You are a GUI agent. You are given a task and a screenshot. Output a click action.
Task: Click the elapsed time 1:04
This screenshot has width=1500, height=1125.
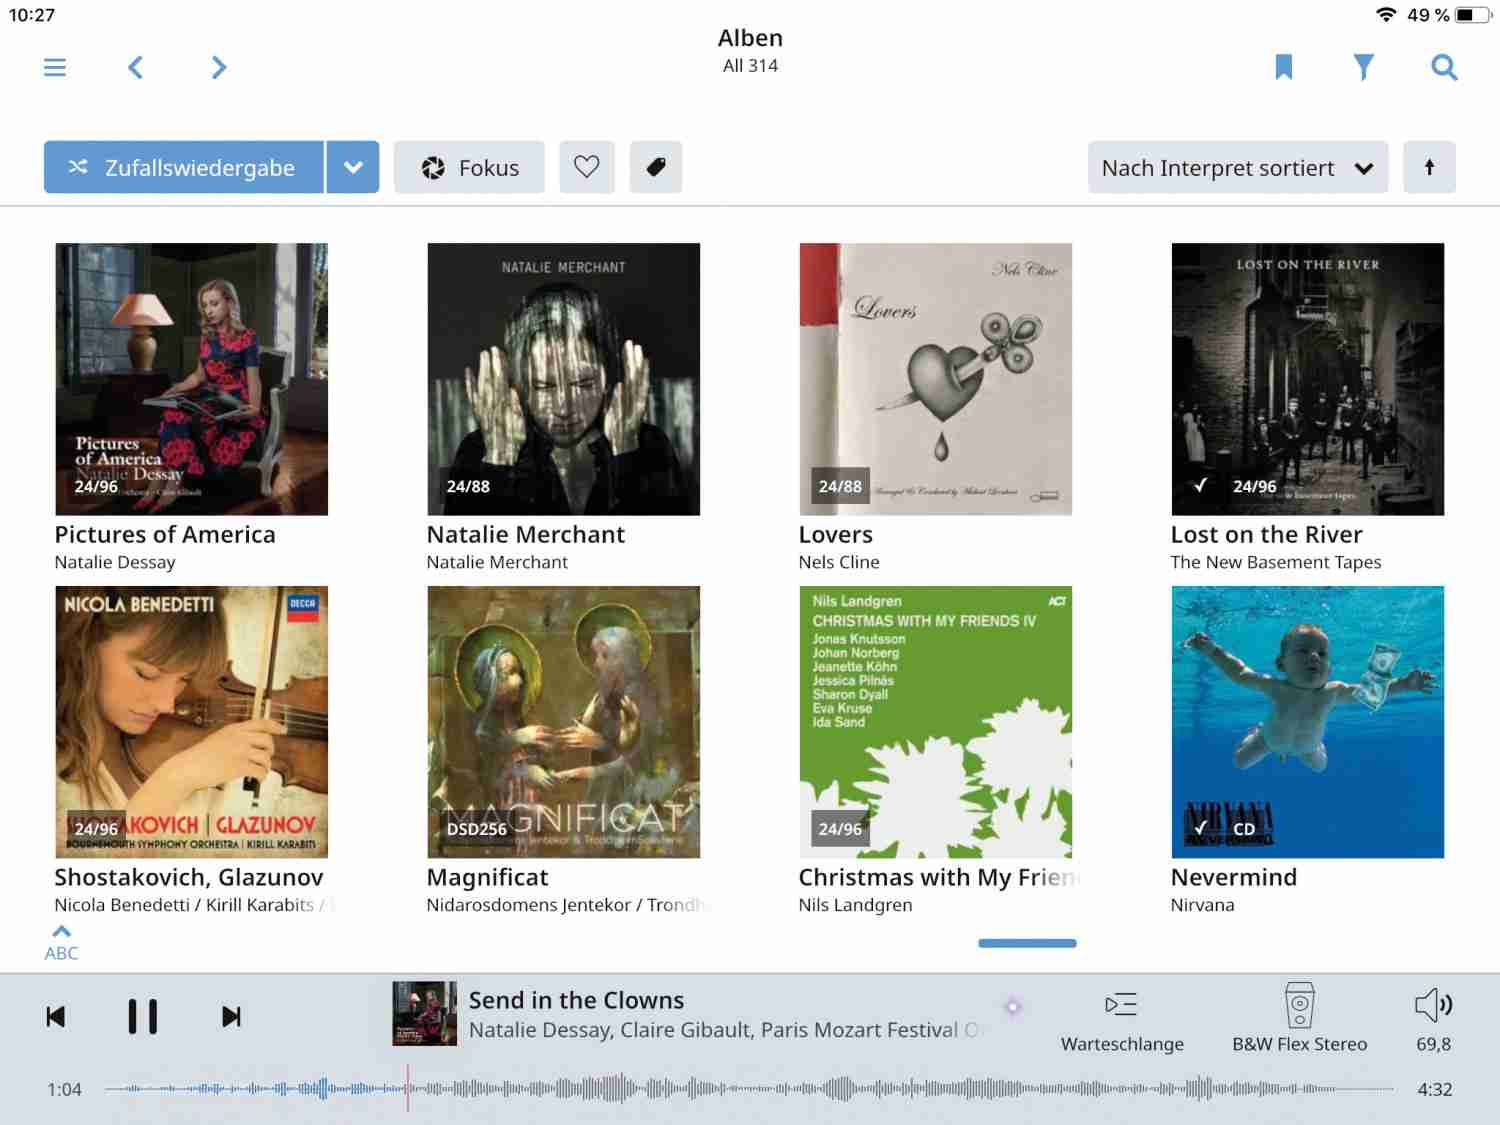coord(64,1090)
